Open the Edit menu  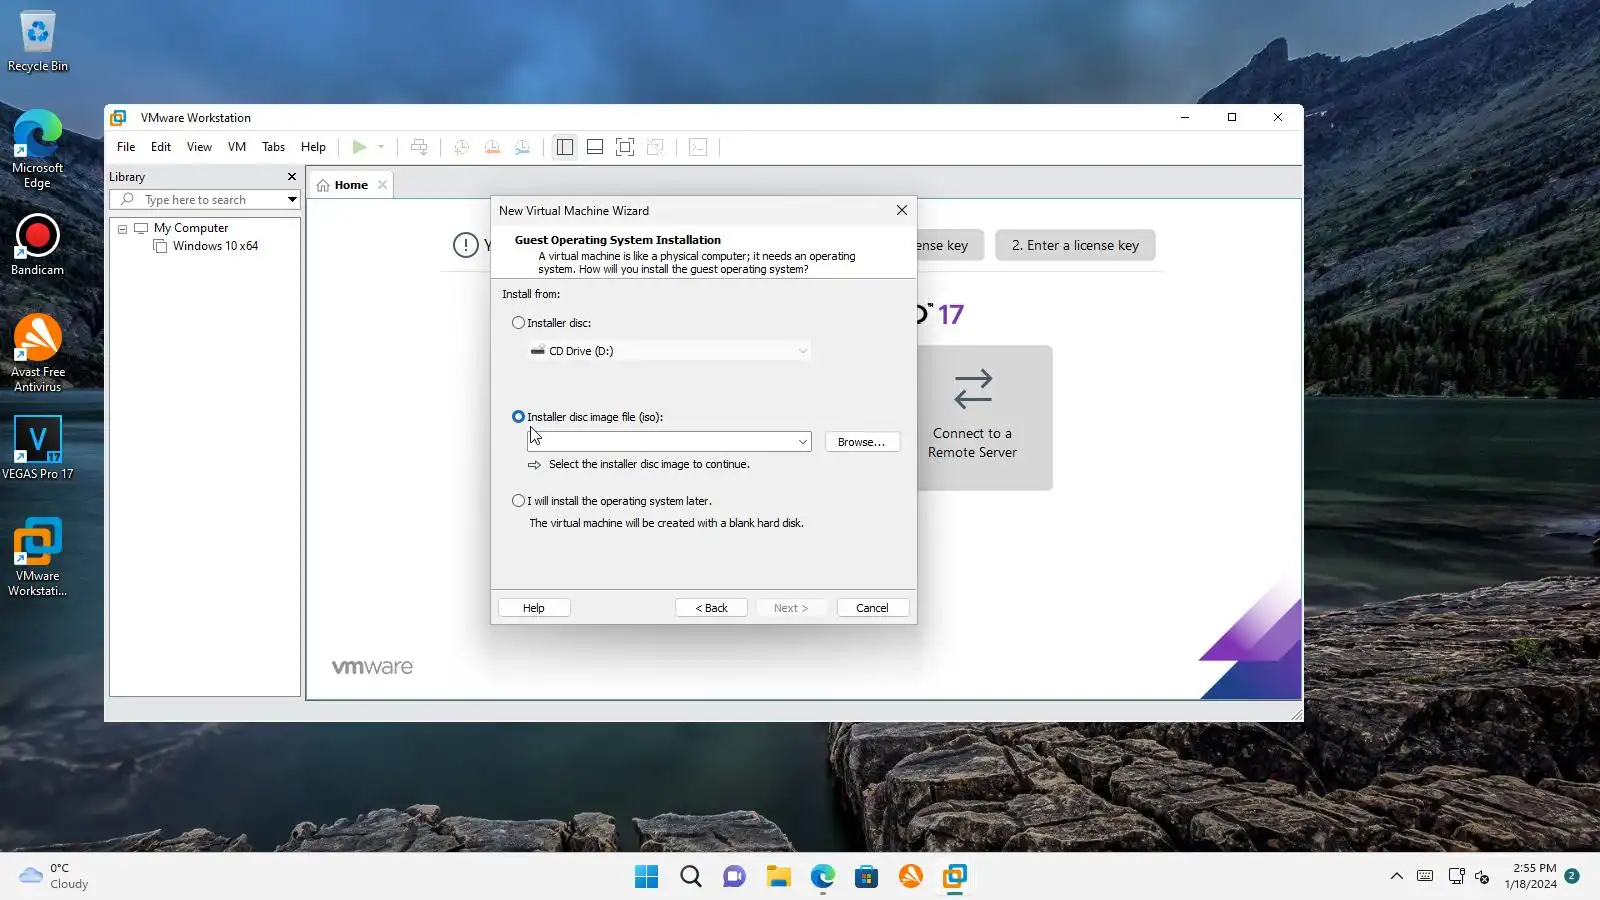[161, 147]
